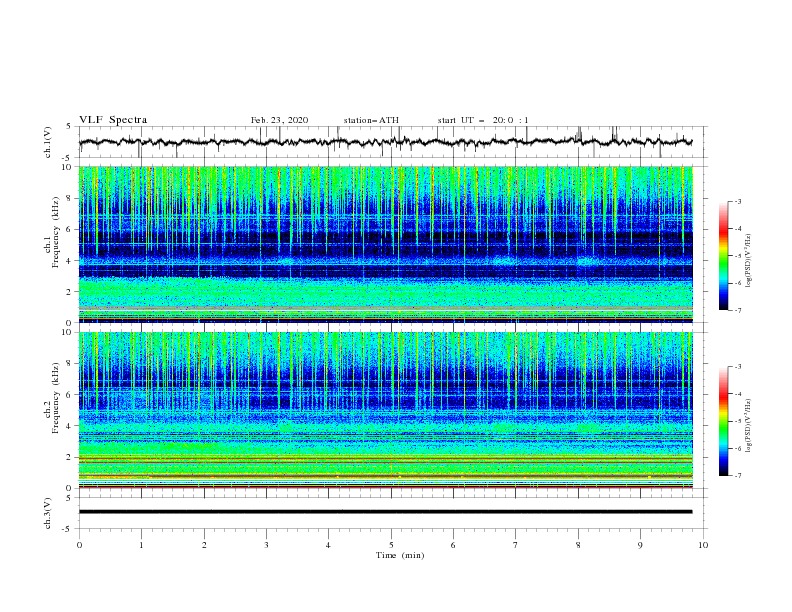Click time axis tick label "1"

[141, 545]
